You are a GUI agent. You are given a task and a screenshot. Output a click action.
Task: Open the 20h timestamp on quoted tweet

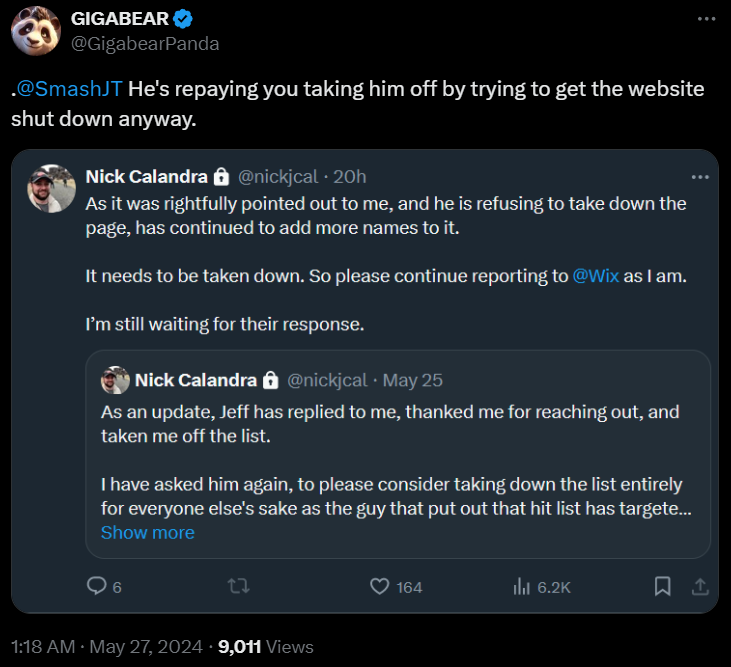(350, 176)
